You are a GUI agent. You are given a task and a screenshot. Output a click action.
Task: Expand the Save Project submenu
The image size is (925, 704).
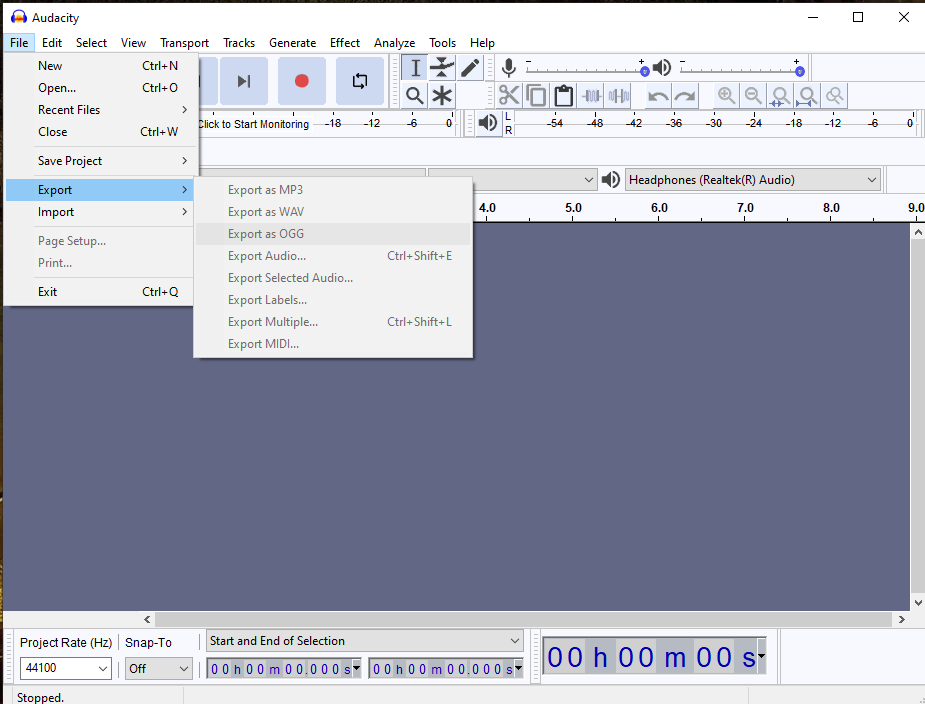coord(100,161)
